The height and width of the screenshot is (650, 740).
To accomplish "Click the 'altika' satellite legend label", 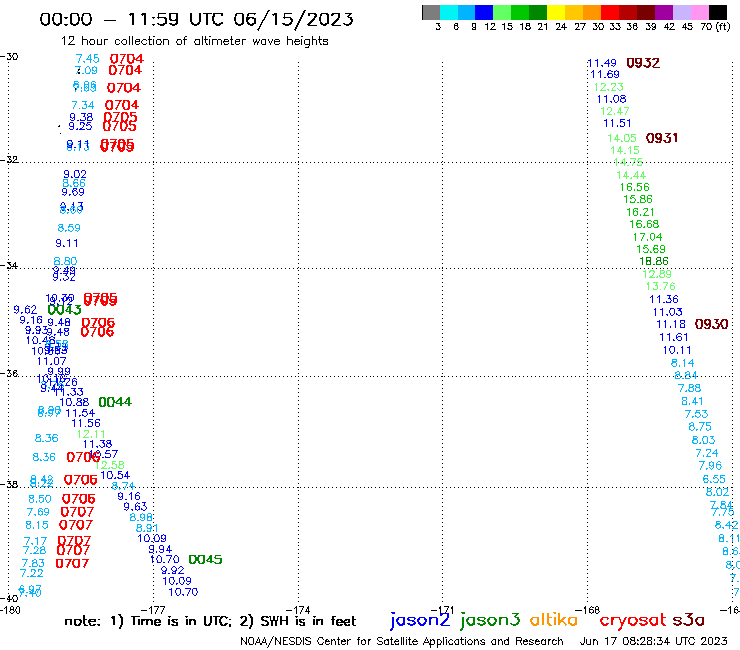I will click(553, 620).
